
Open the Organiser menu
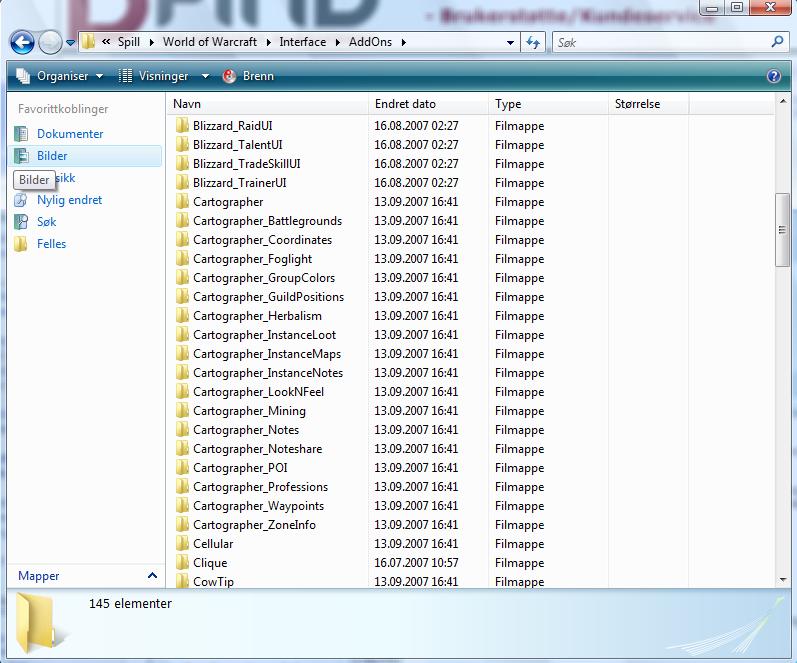tap(59, 76)
